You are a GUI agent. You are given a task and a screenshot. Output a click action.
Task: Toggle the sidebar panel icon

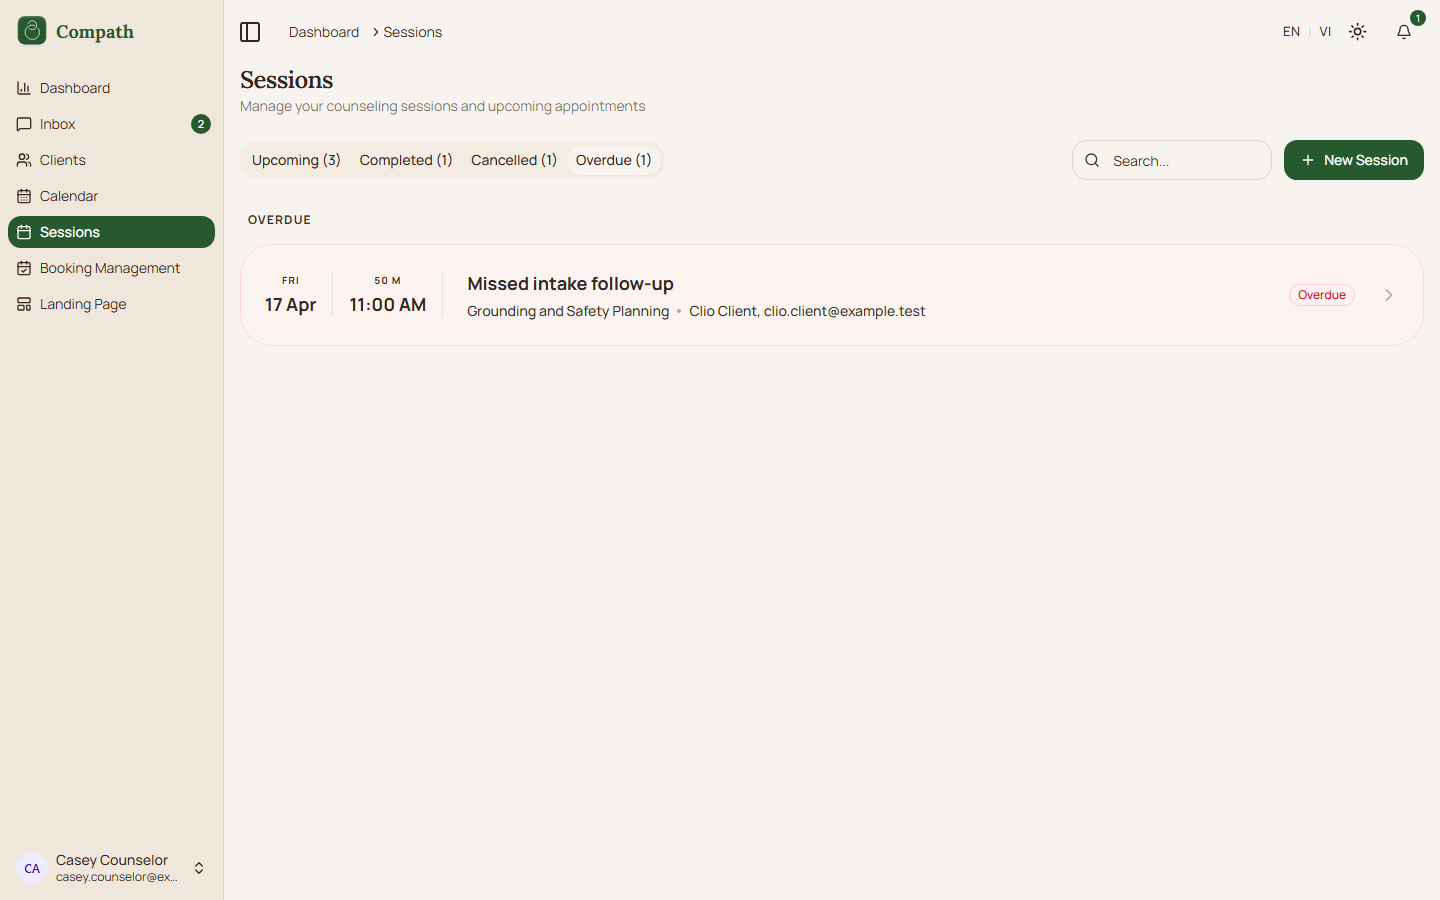250,32
